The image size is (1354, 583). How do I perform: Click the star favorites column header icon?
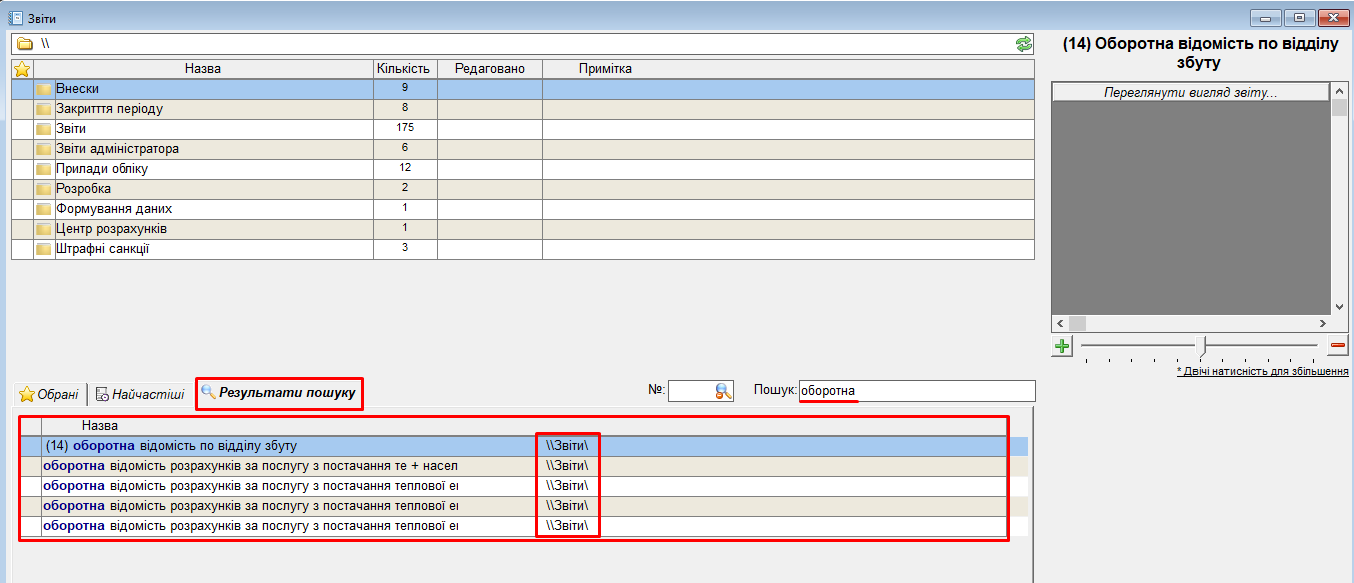click(22, 69)
